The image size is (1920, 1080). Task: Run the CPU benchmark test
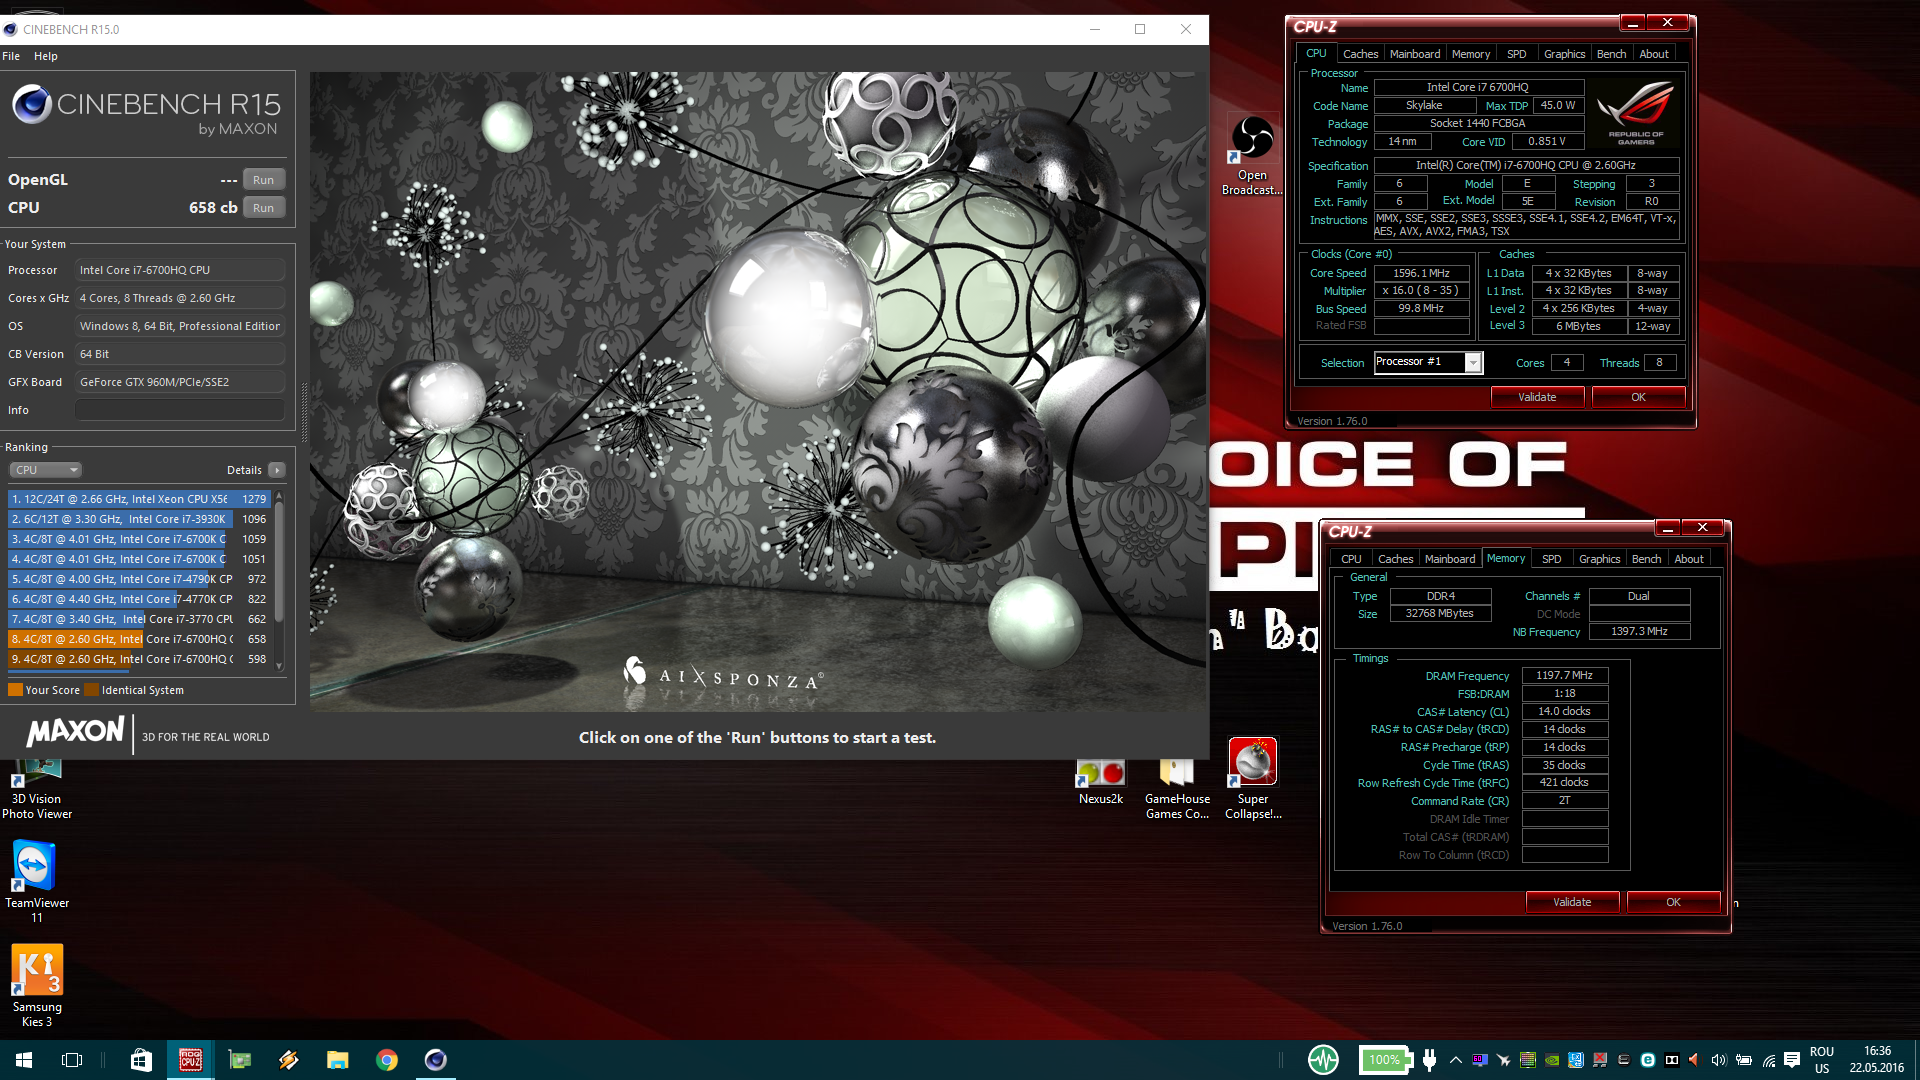click(x=263, y=208)
